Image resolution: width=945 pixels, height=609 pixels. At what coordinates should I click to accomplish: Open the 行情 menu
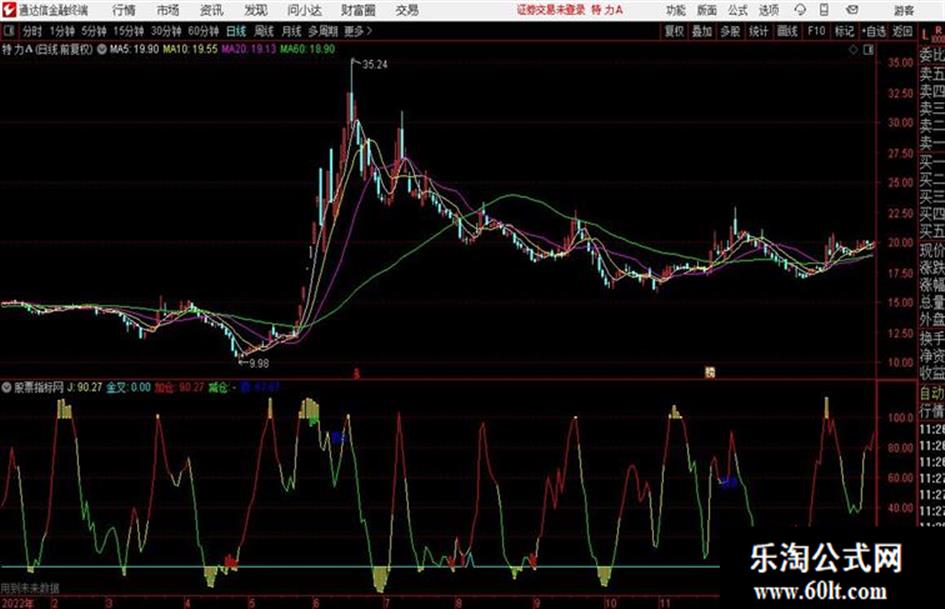click(124, 10)
